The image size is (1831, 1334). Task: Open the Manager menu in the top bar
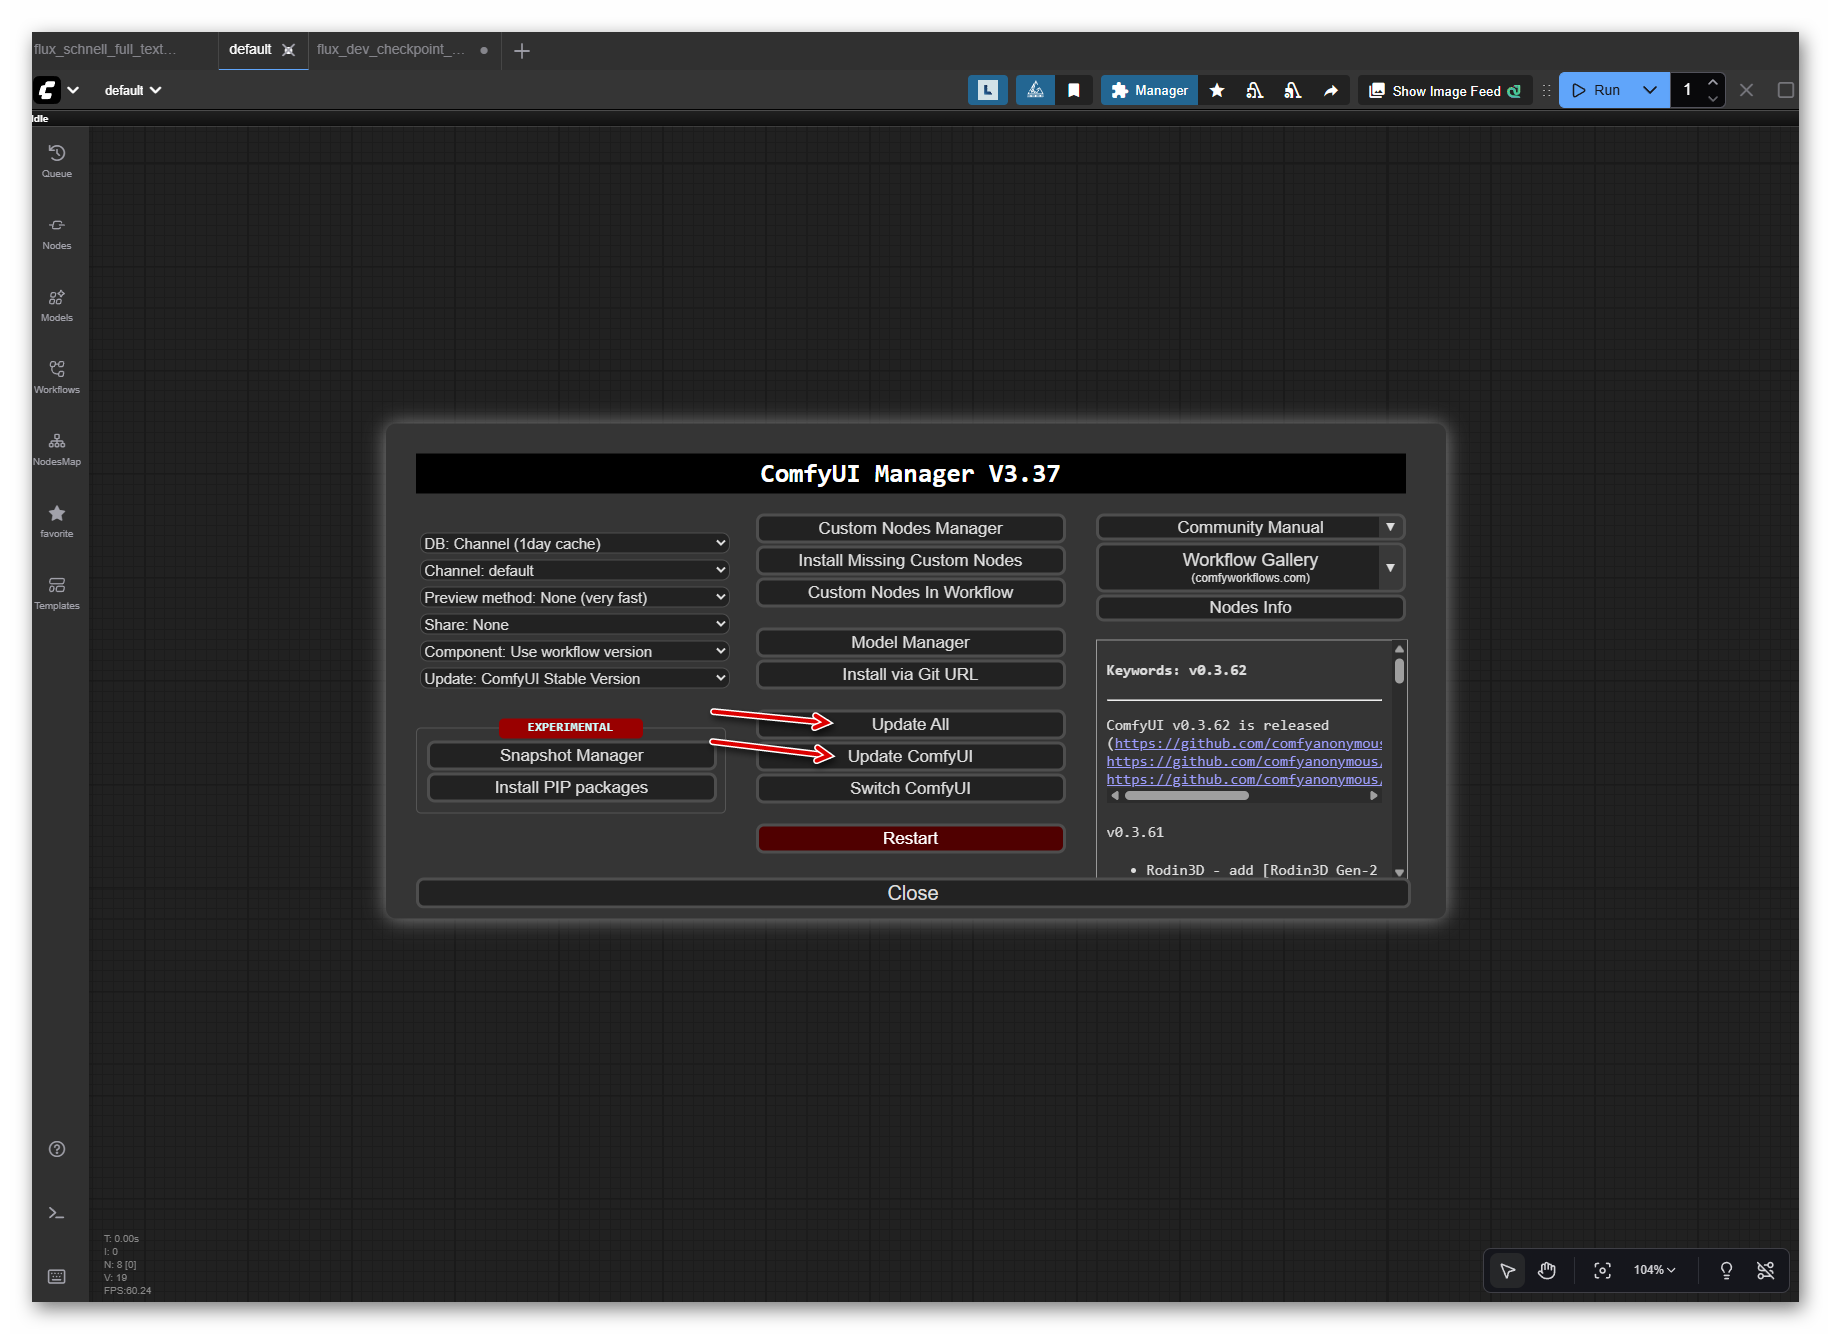[1148, 90]
